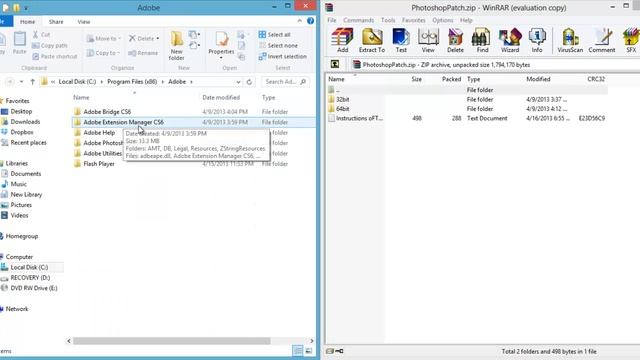Open WinRAR Commands menu
Image resolution: width=640 pixels, height=360 pixels.
pos(358,20)
